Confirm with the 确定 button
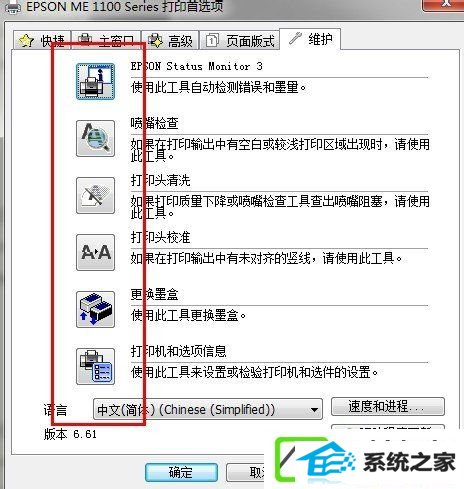 tap(181, 472)
